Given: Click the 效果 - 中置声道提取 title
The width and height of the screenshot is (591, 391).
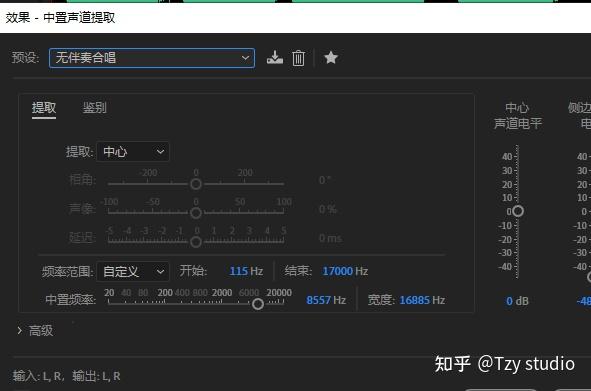Looking at the screenshot, I should (60, 17).
